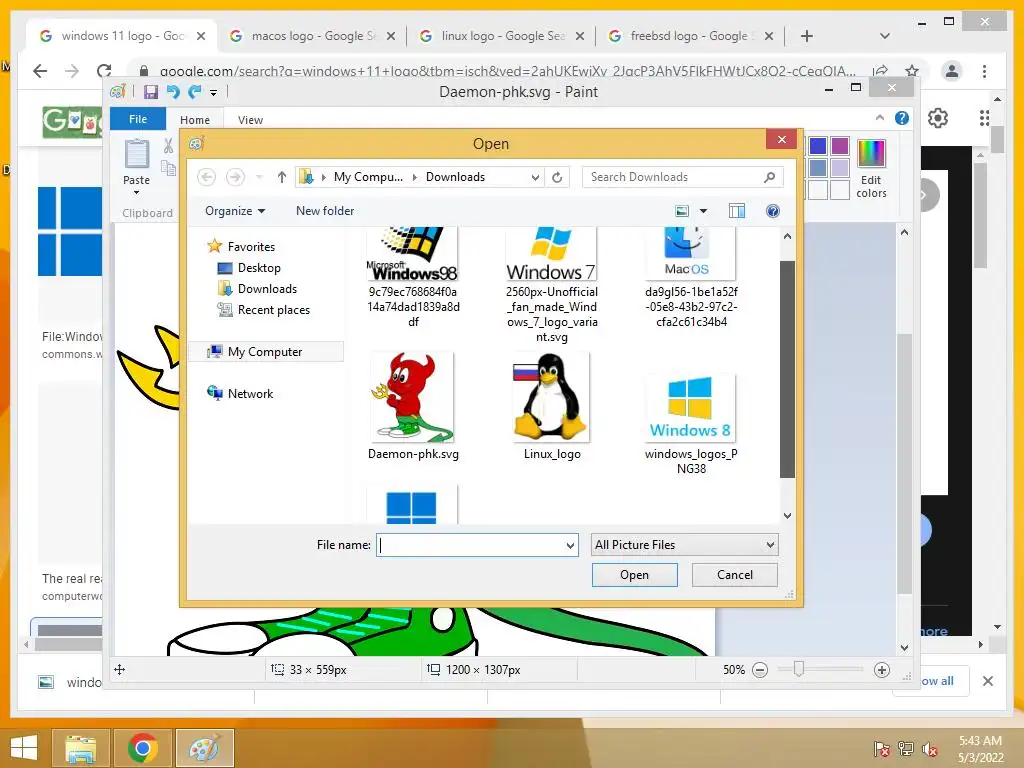Click the Search Downloads field
Image resolution: width=1024 pixels, height=768 pixels.
tap(682, 177)
